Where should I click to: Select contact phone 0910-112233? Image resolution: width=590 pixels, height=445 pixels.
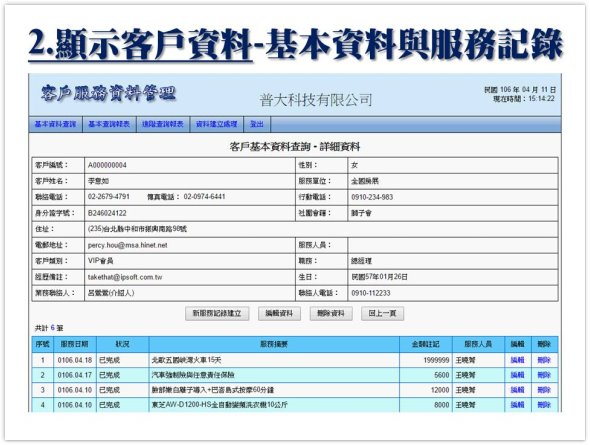tap(371, 293)
